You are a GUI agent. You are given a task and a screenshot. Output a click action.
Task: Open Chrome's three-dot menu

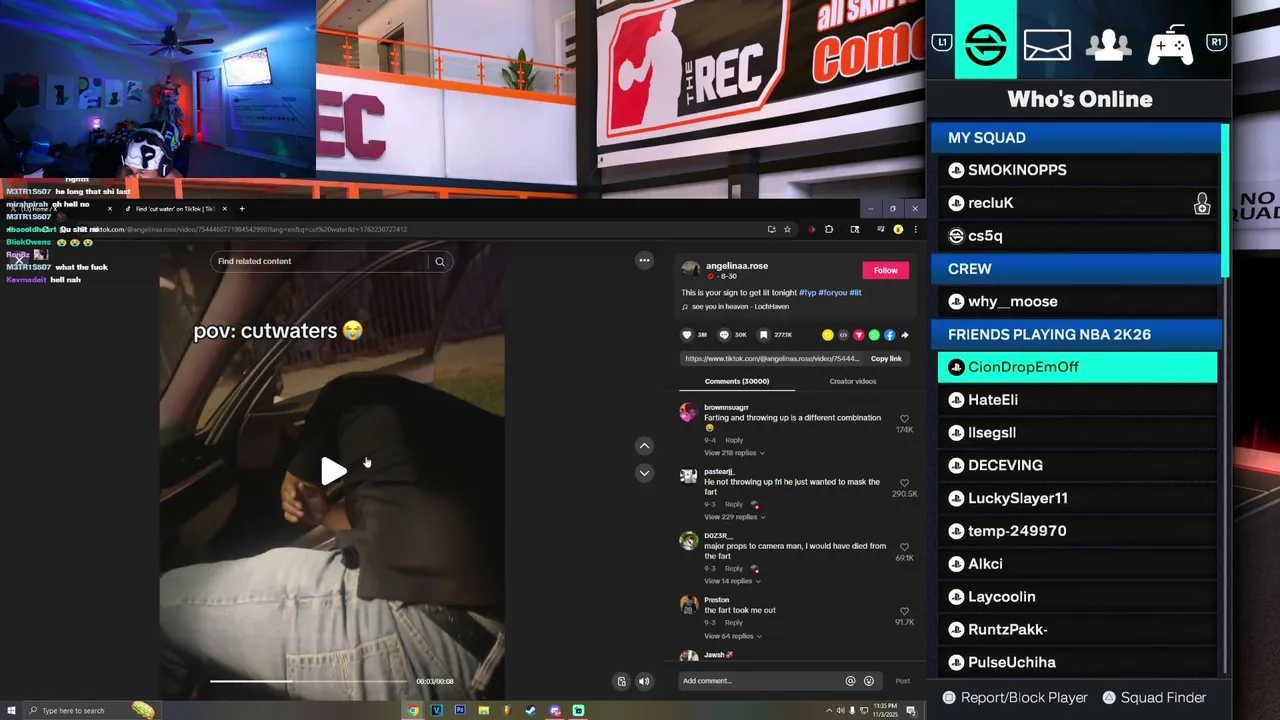pos(915,229)
